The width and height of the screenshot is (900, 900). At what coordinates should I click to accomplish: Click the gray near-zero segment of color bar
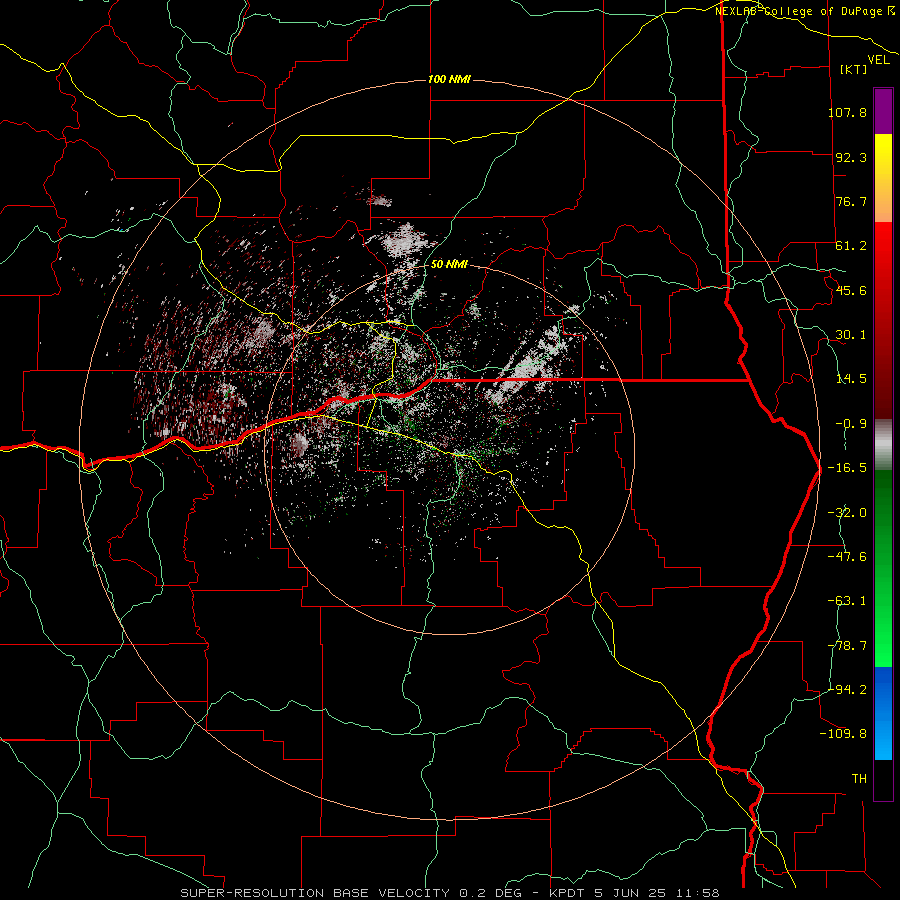tap(883, 445)
